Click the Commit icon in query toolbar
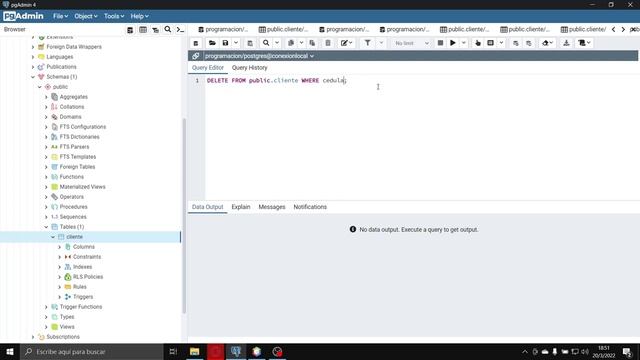The width and height of the screenshot is (640, 360). 516,43
